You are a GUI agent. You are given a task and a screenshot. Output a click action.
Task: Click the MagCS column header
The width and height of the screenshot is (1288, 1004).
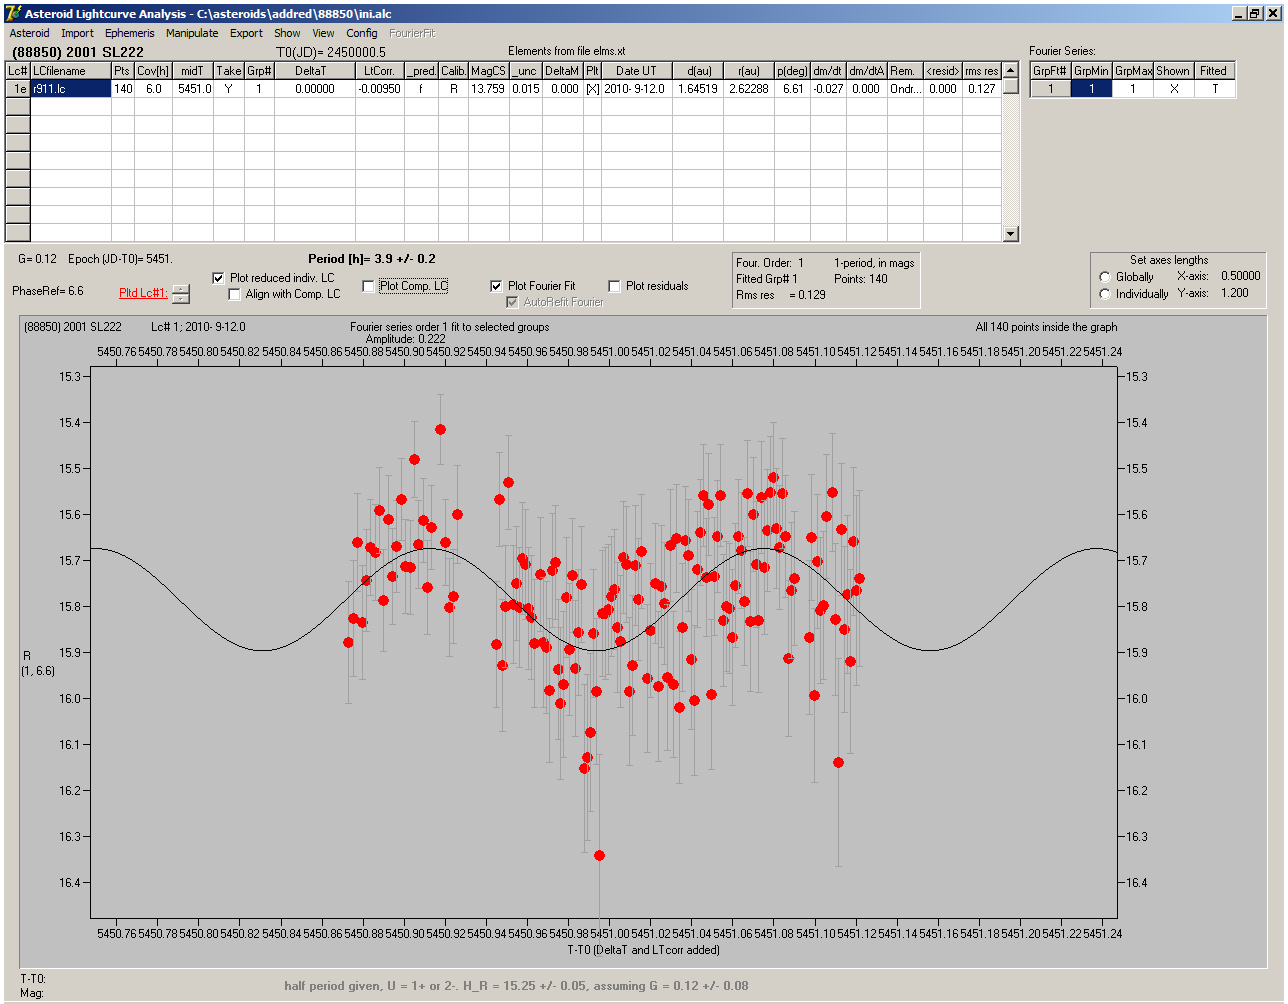tap(488, 71)
